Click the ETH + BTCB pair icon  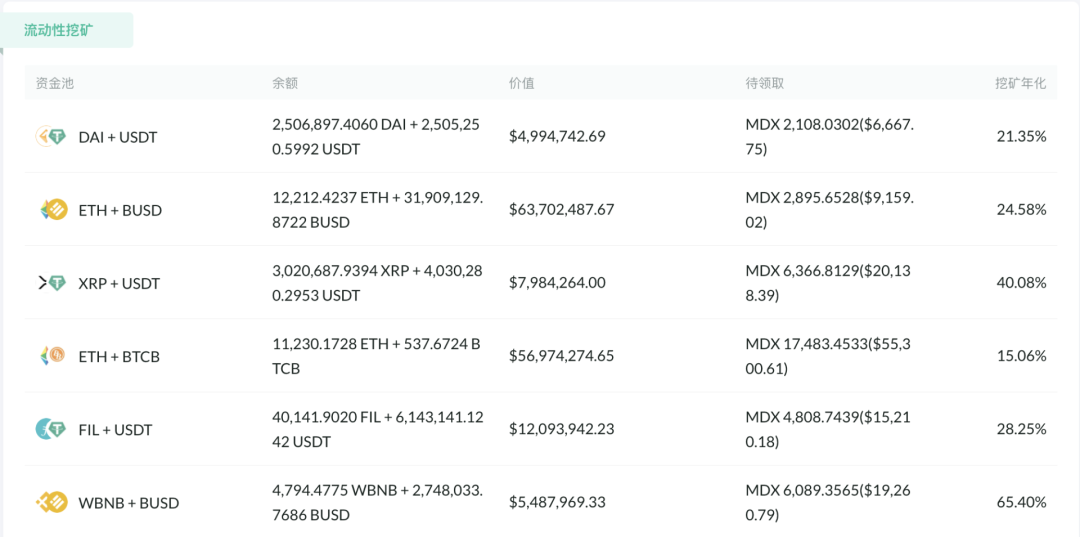coord(52,356)
